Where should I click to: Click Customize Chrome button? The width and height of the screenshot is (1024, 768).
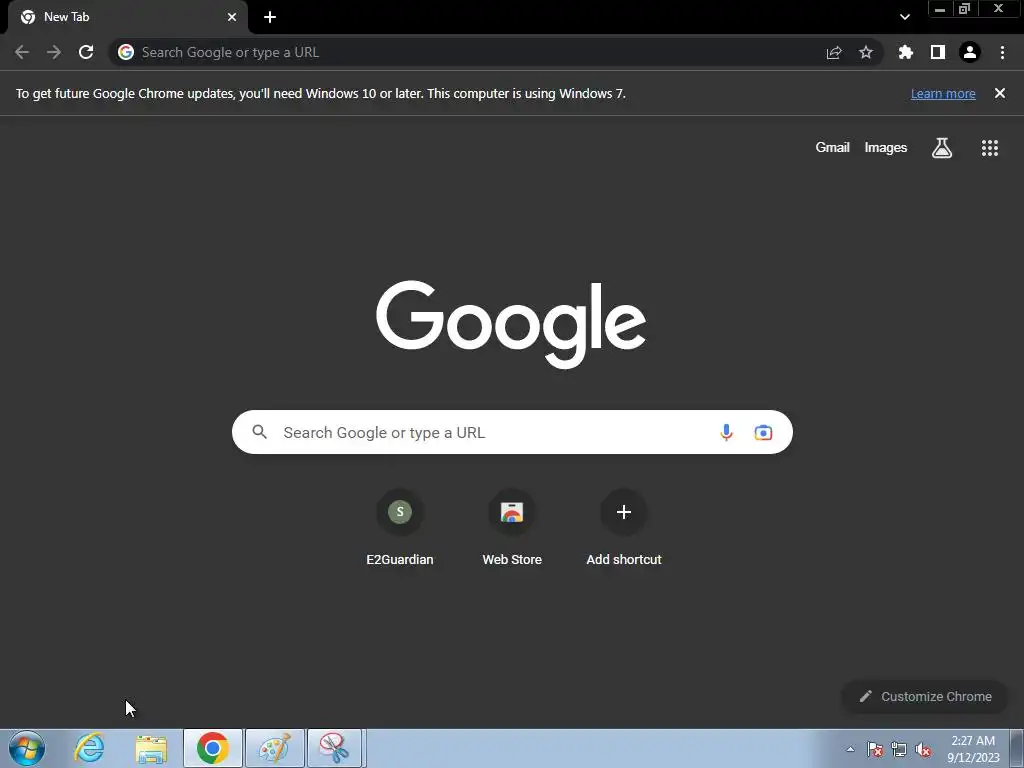click(x=925, y=696)
